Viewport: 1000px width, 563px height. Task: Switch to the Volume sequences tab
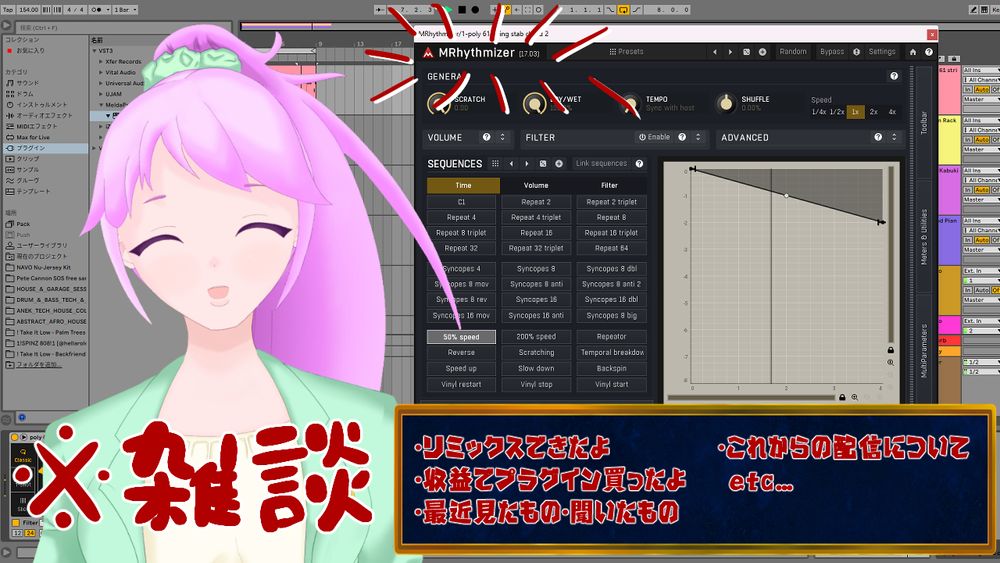[x=536, y=186]
